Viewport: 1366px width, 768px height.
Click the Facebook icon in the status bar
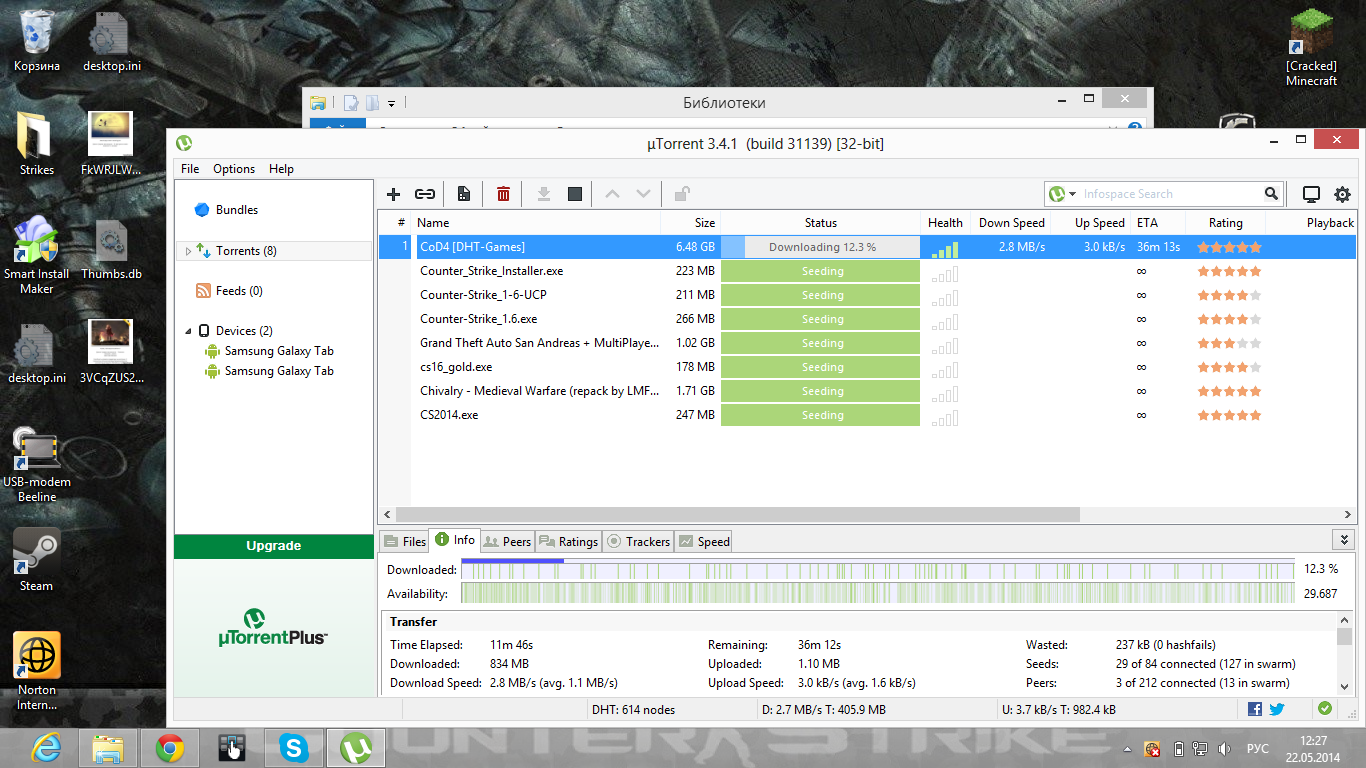point(1255,709)
